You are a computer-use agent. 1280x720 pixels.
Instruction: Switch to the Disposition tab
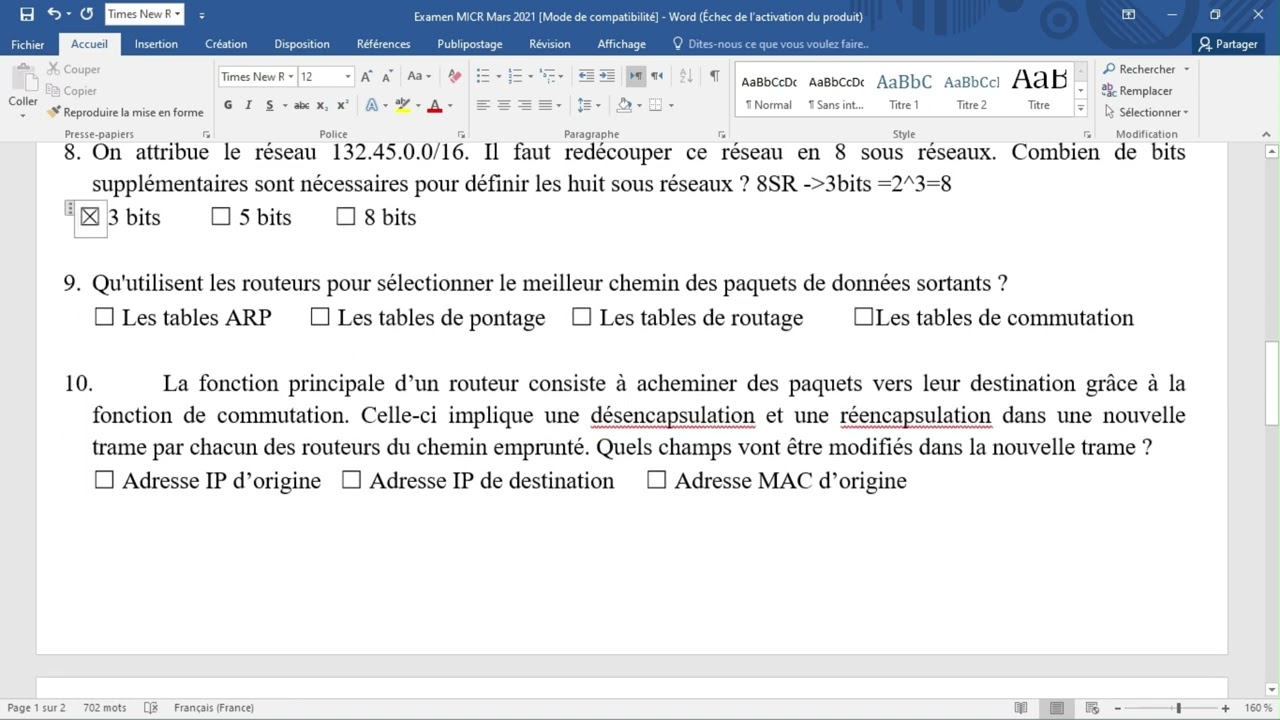point(302,44)
